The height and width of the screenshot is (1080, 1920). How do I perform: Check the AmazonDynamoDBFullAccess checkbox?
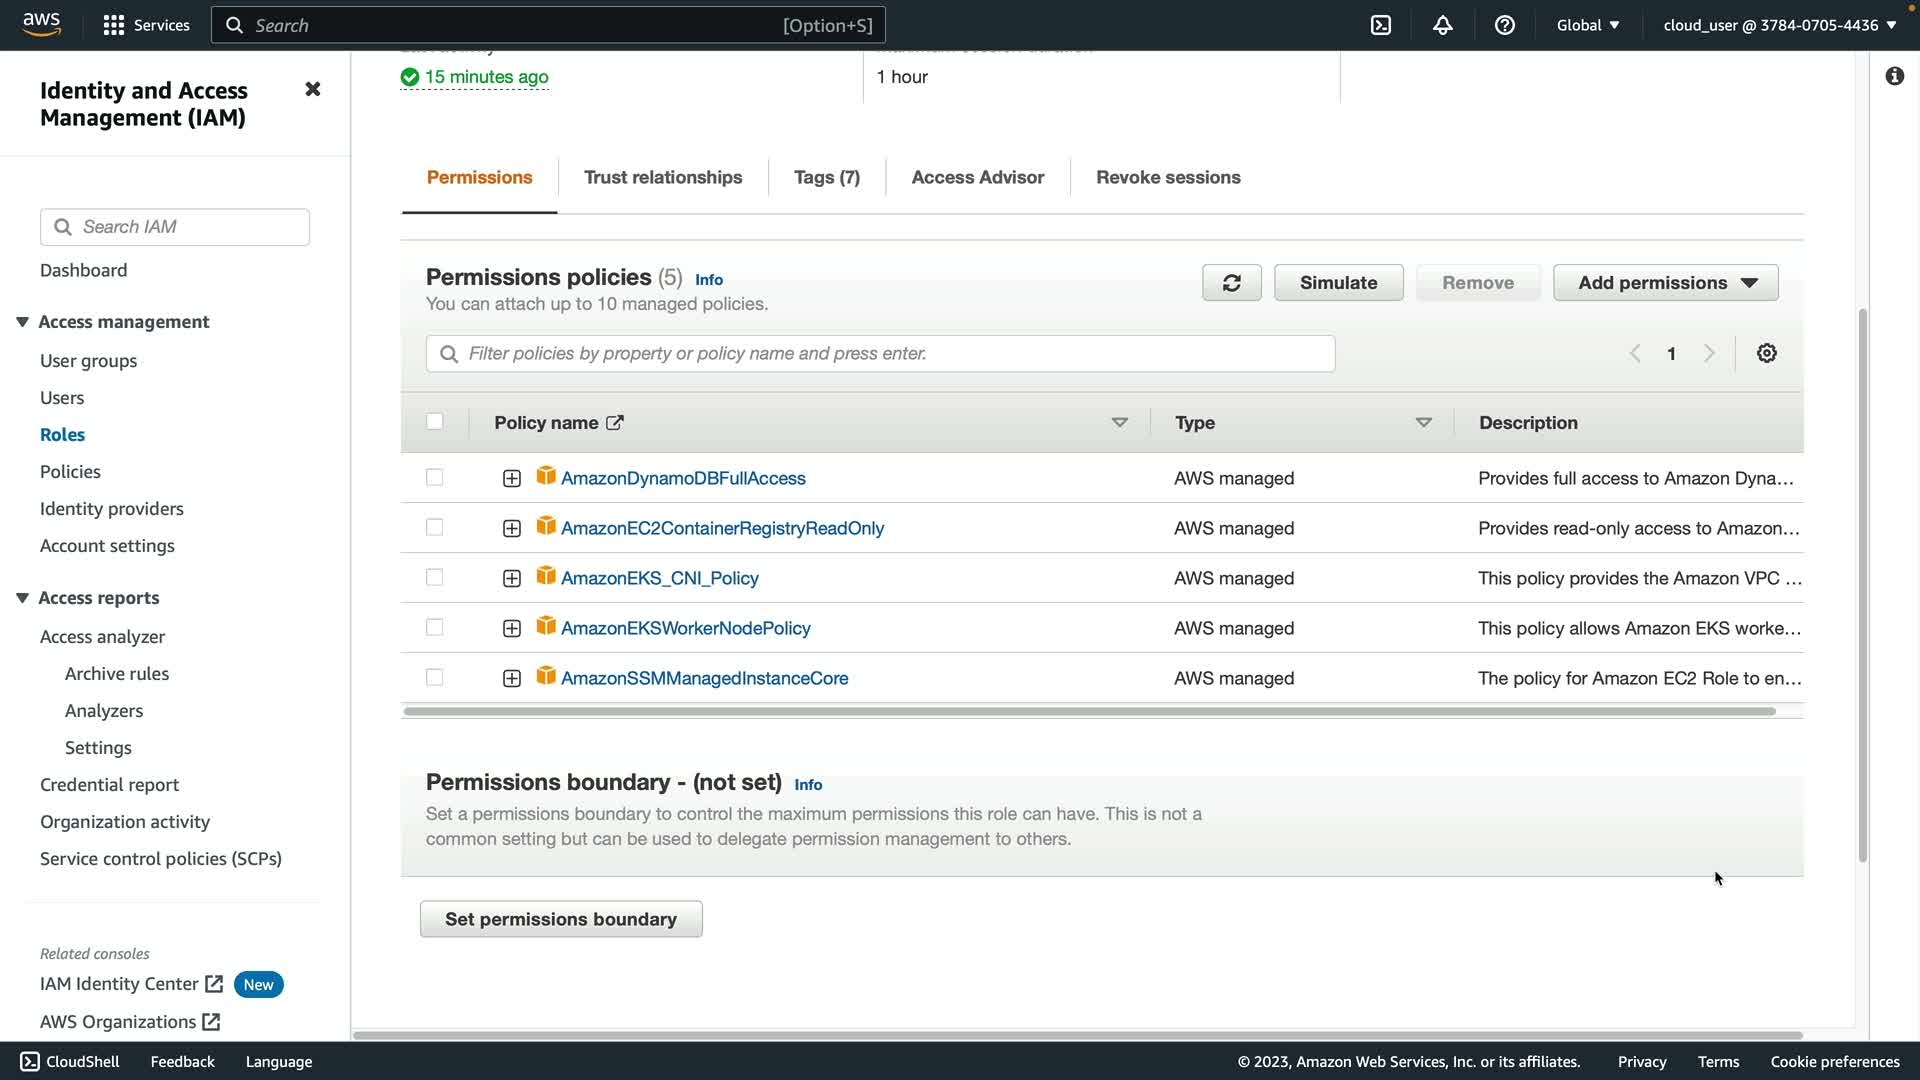(434, 478)
